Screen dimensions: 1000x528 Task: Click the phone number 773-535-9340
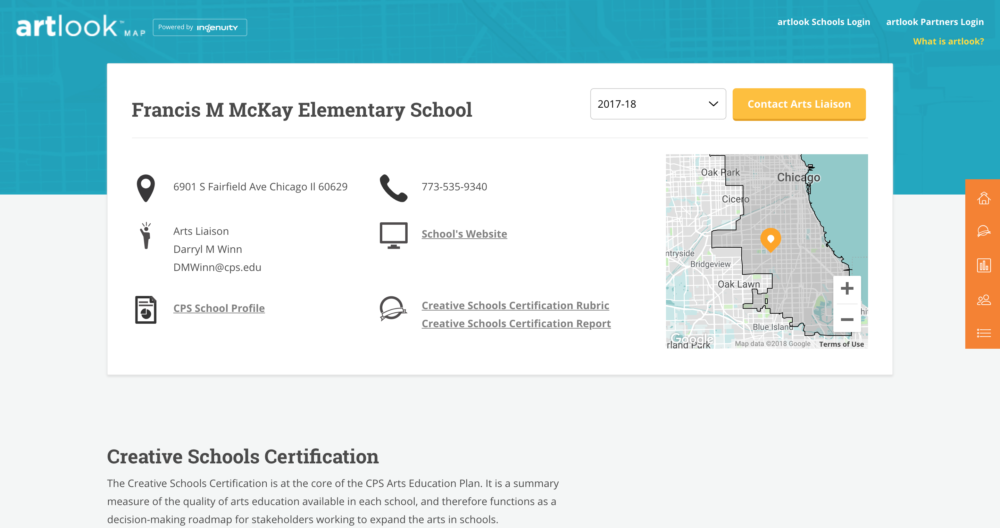tap(454, 187)
